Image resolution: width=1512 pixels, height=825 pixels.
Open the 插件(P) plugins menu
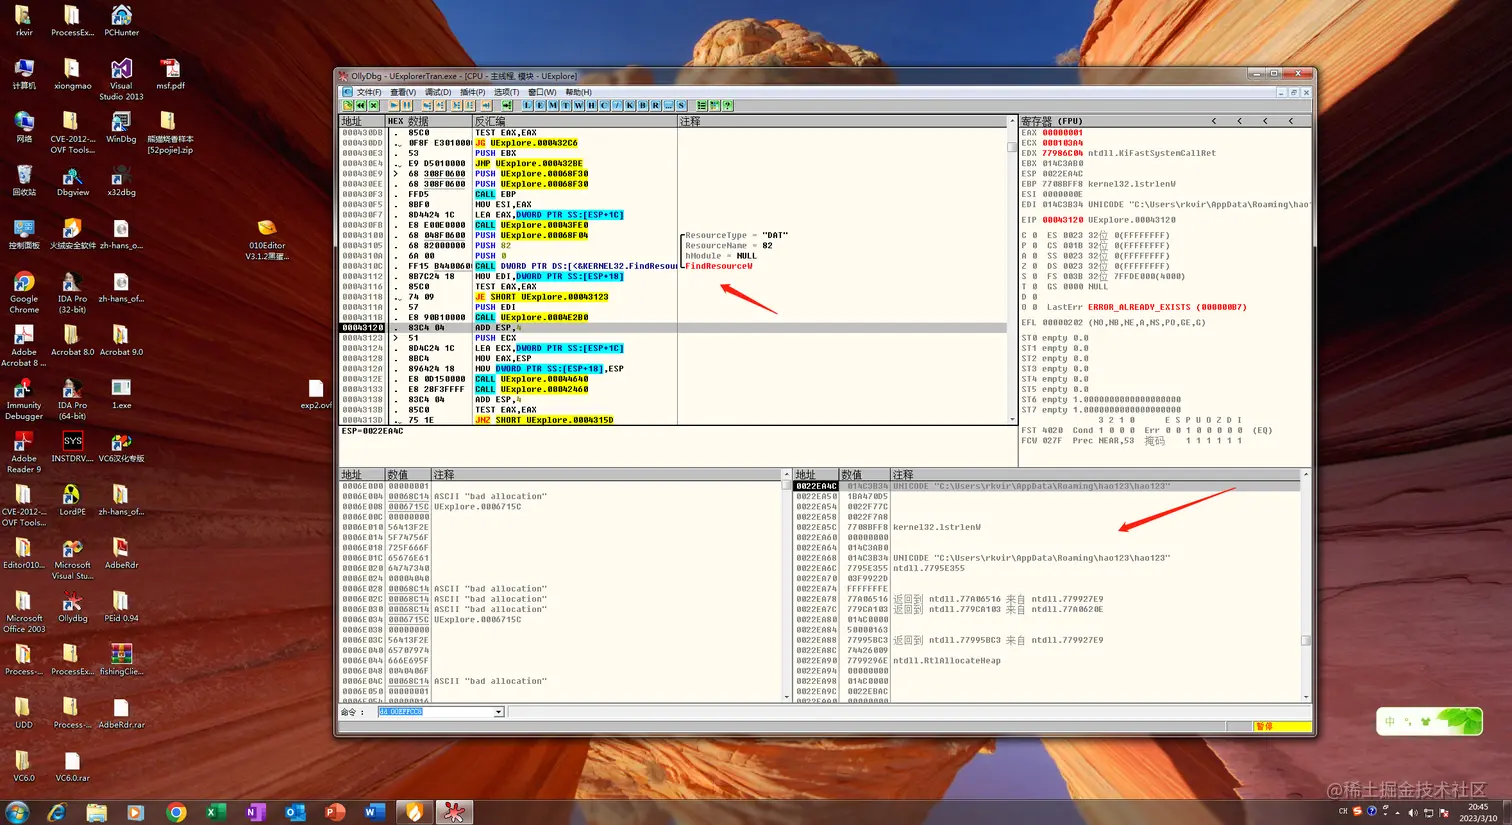tap(472, 92)
